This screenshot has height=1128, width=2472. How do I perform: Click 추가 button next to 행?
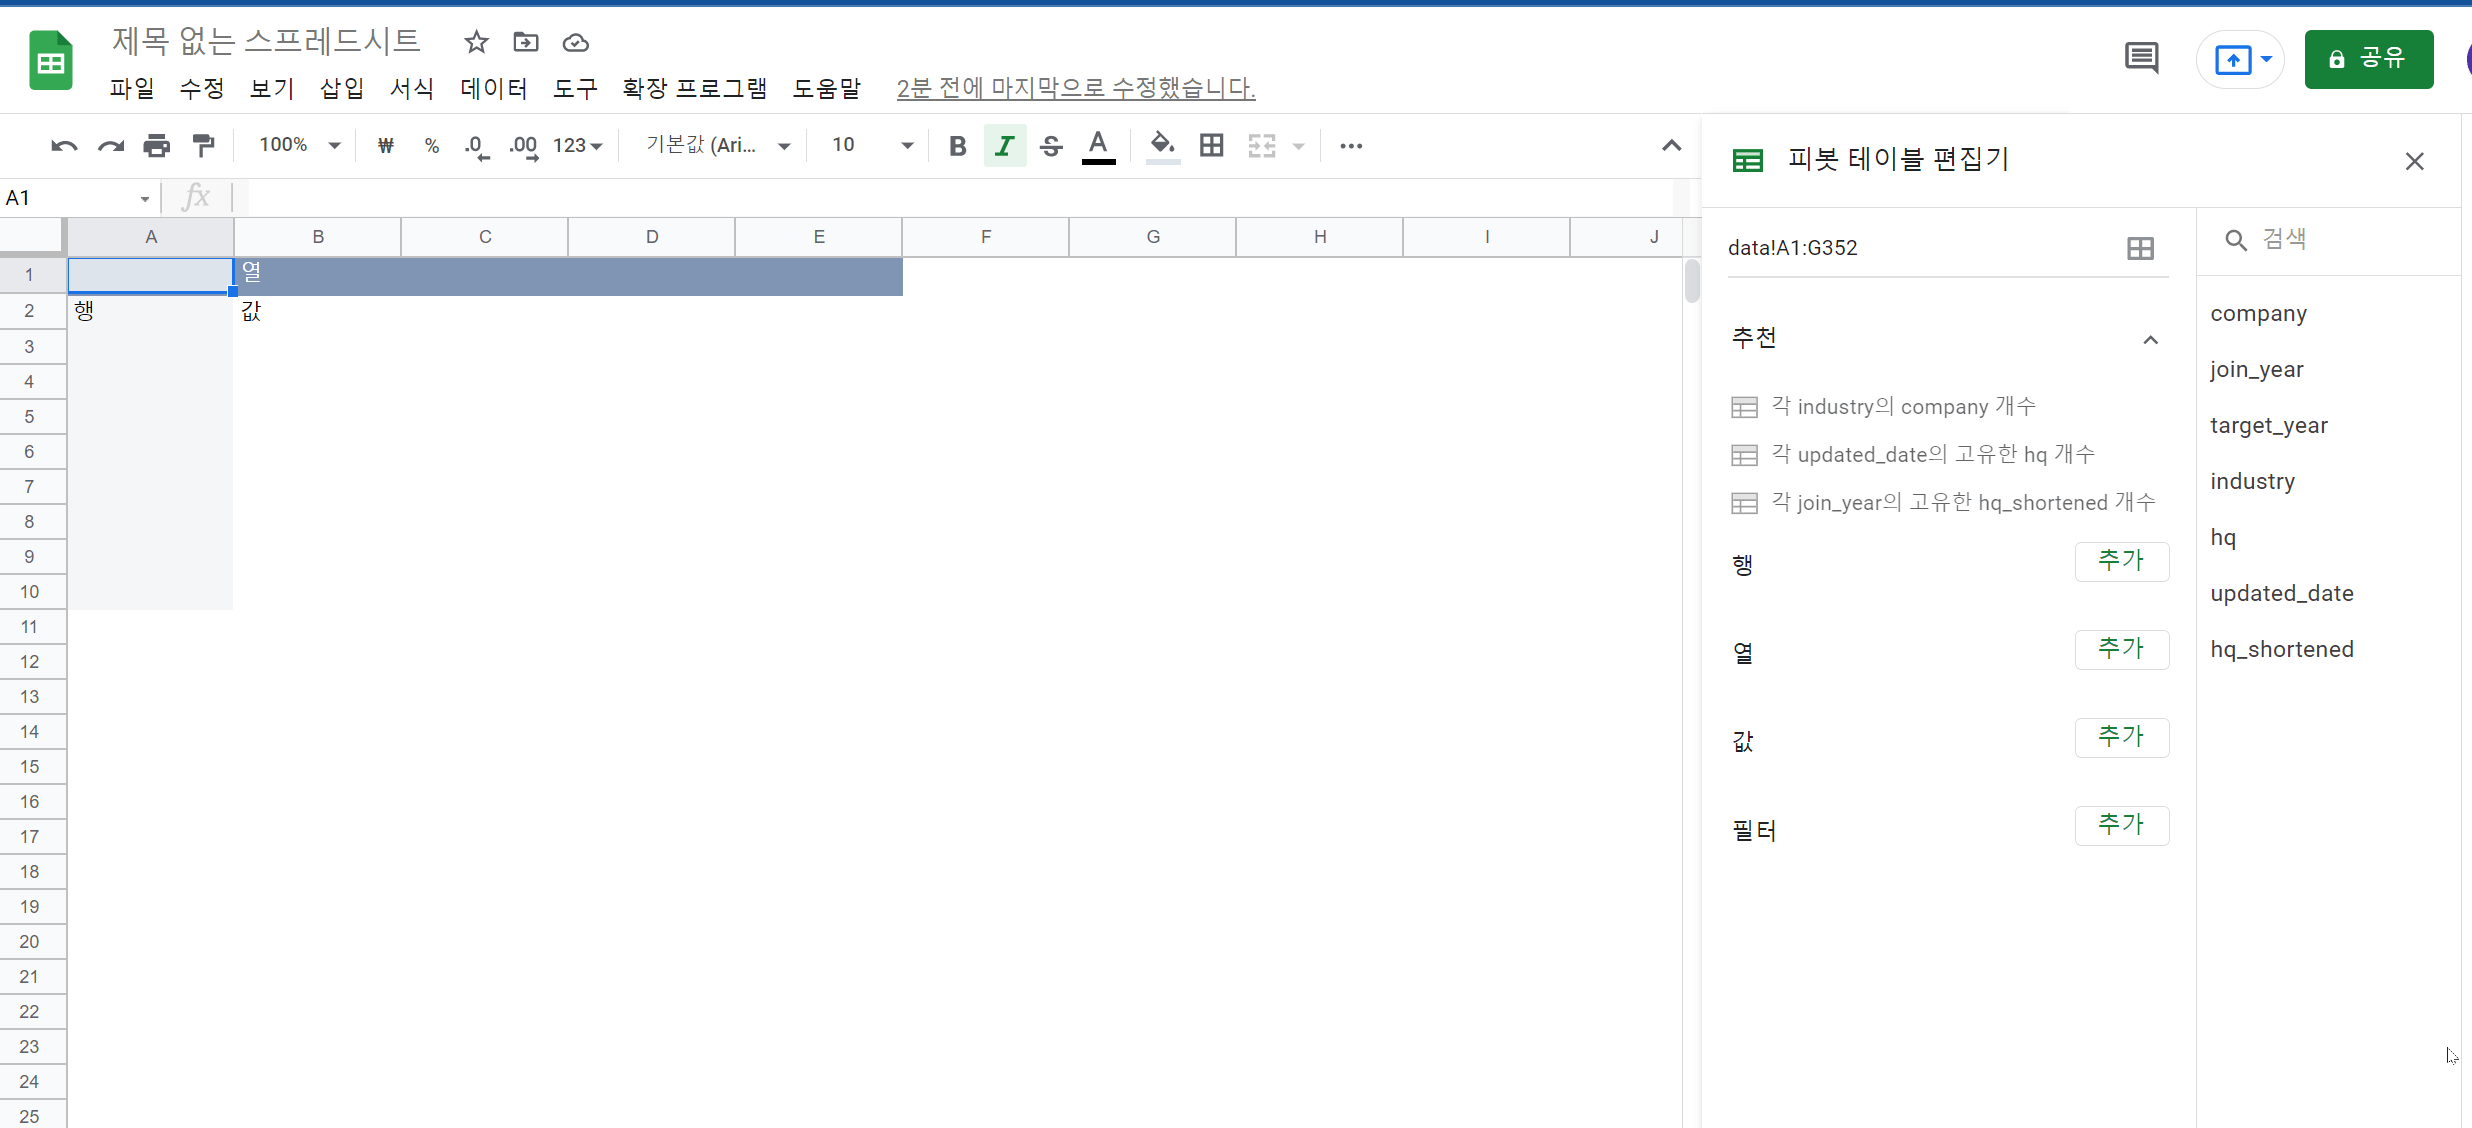coord(2121,561)
